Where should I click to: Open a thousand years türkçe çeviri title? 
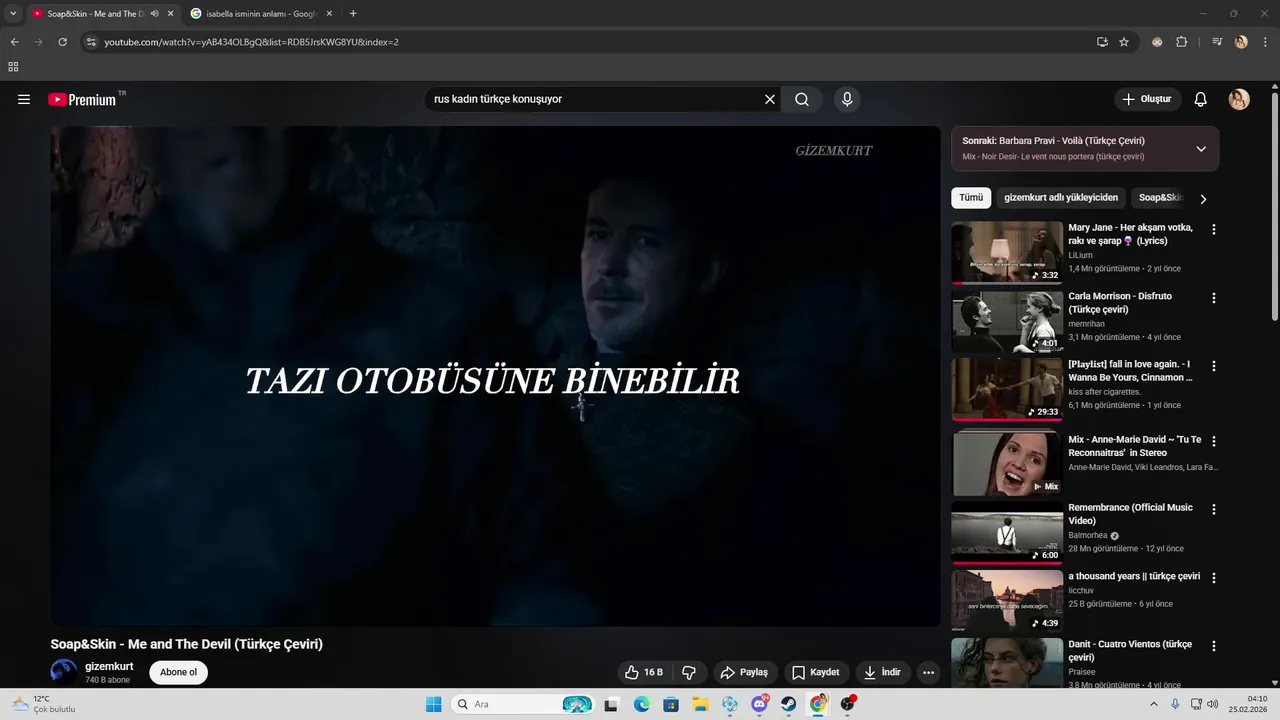(1134, 577)
